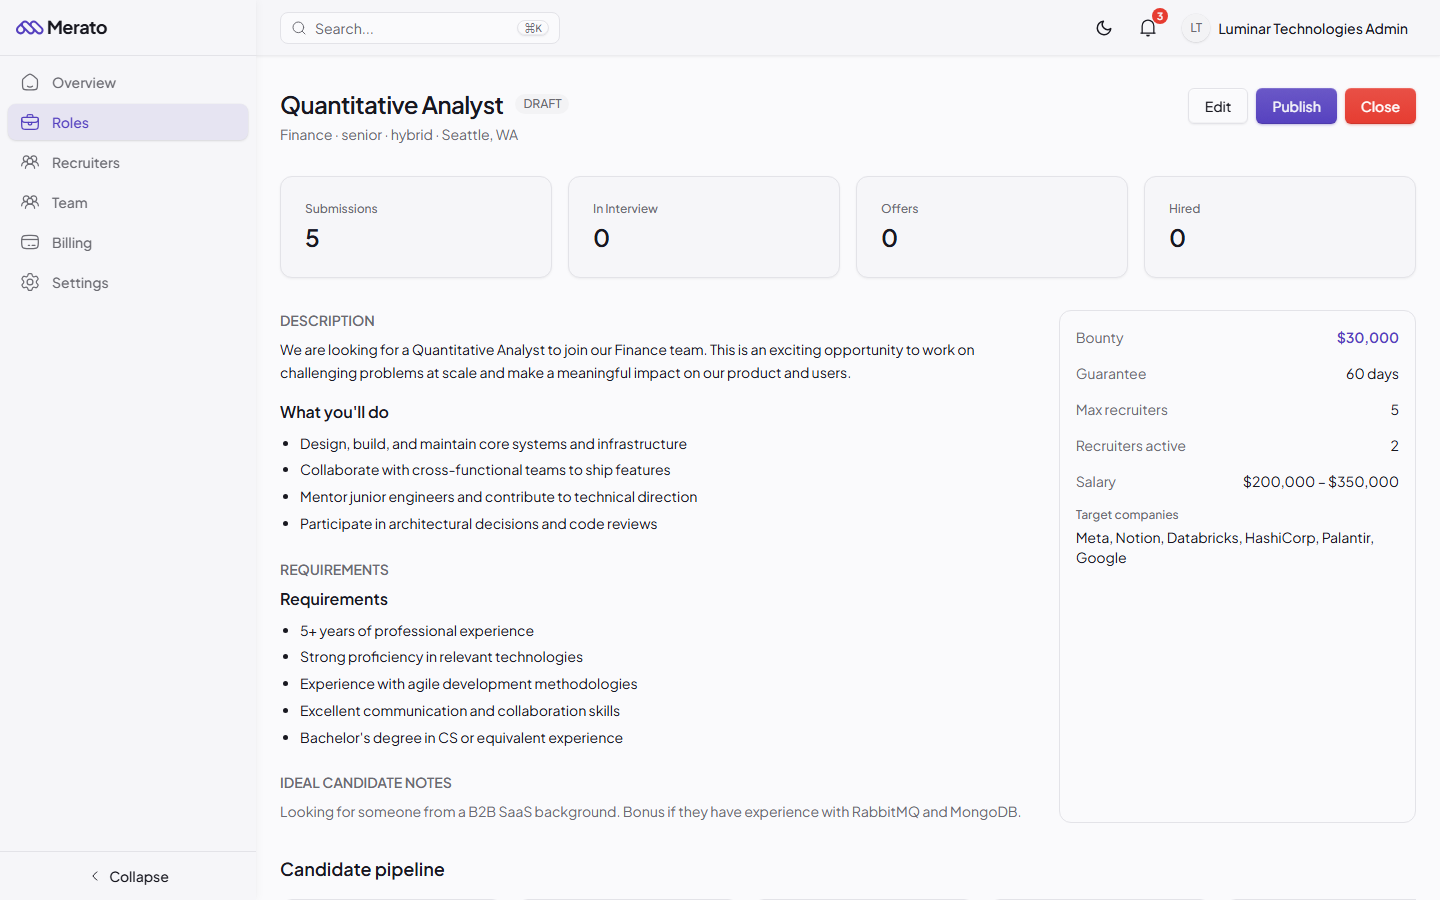The height and width of the screenshot is (900, 1440).
Task: Open the Team section icon
Action: coord(30,202)
